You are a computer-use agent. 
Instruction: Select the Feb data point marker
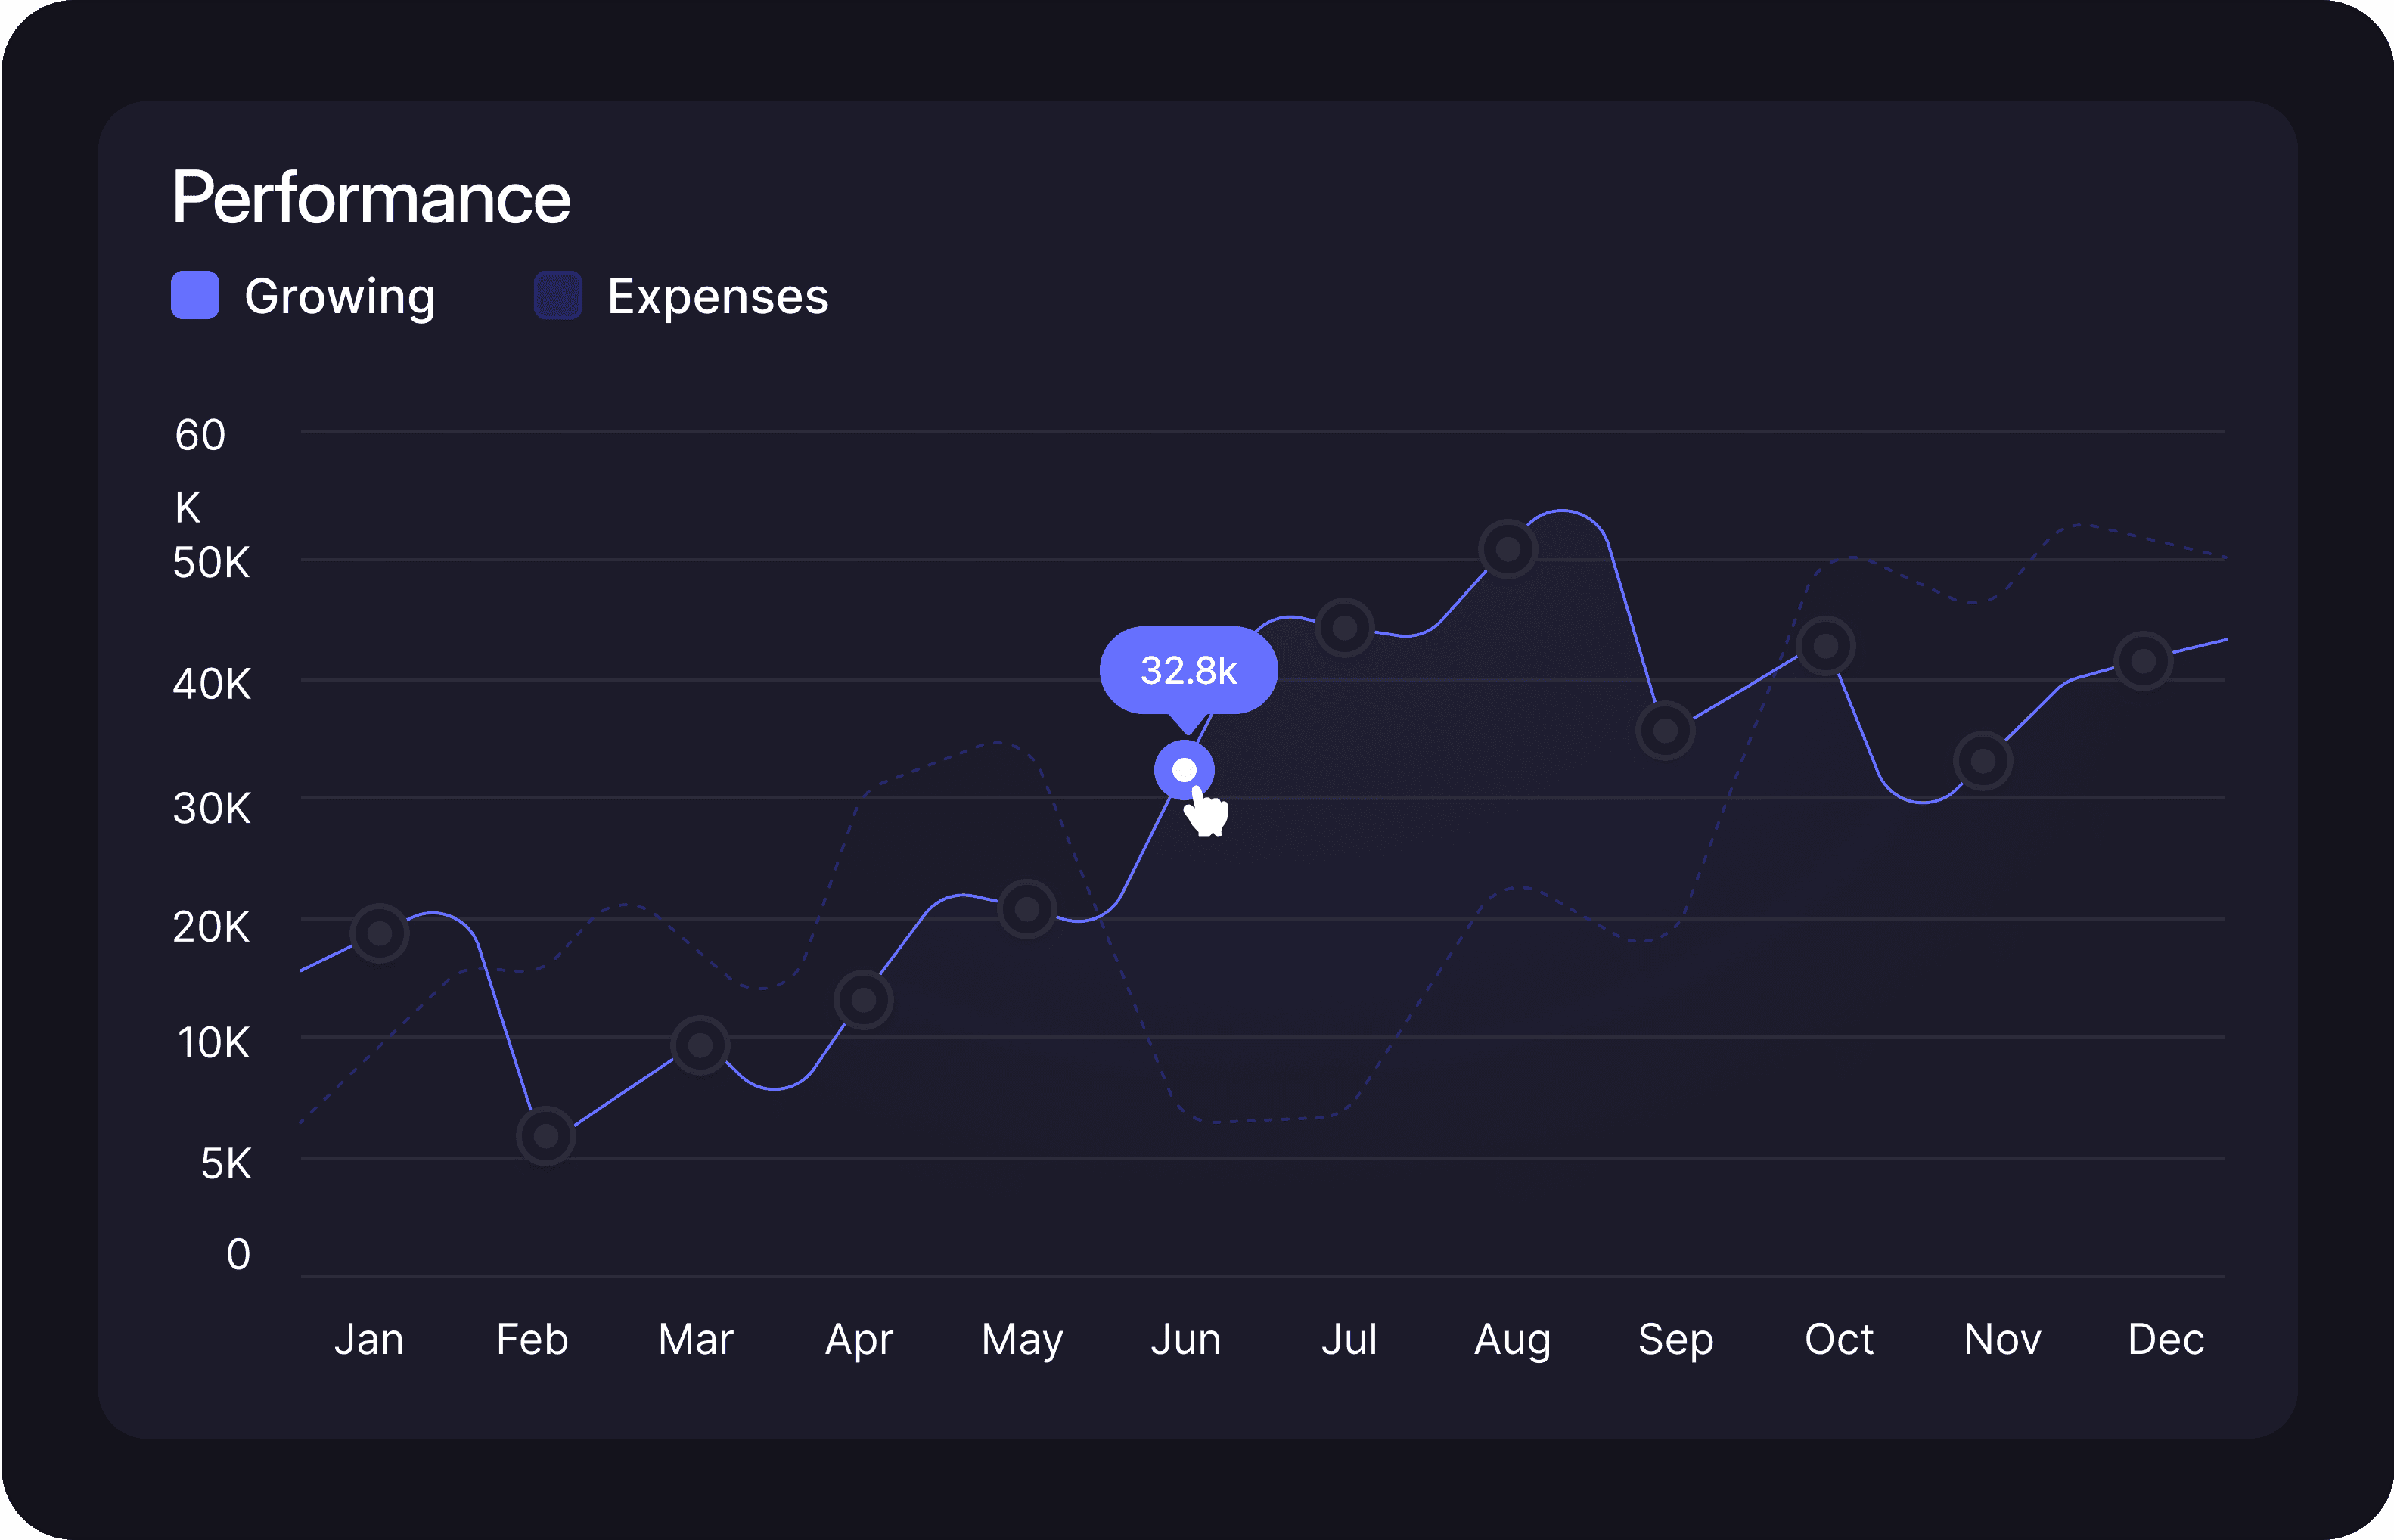(x=546, y=1136)
